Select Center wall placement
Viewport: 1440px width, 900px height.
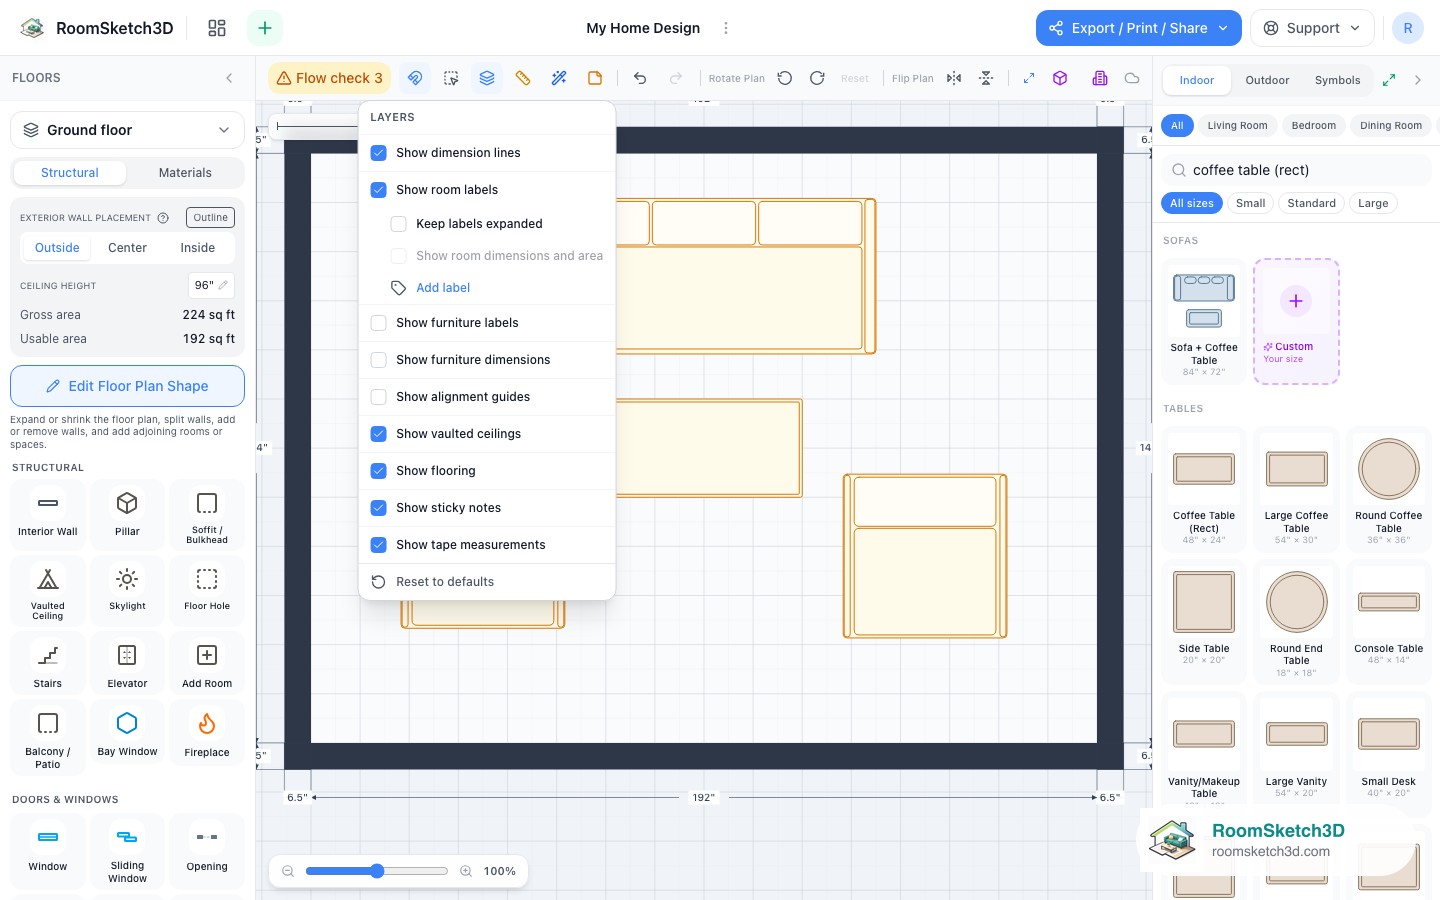coord(127,248)
